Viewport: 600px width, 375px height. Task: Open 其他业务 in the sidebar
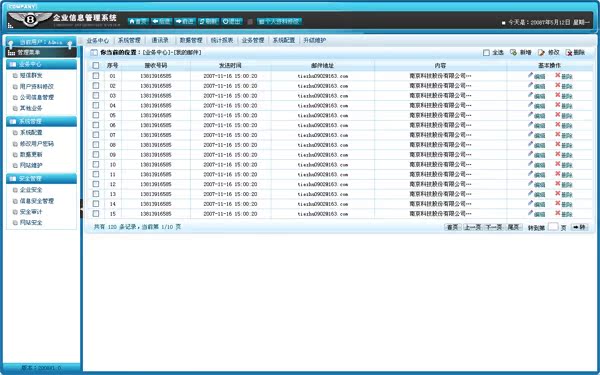click(x=31, y=108)
